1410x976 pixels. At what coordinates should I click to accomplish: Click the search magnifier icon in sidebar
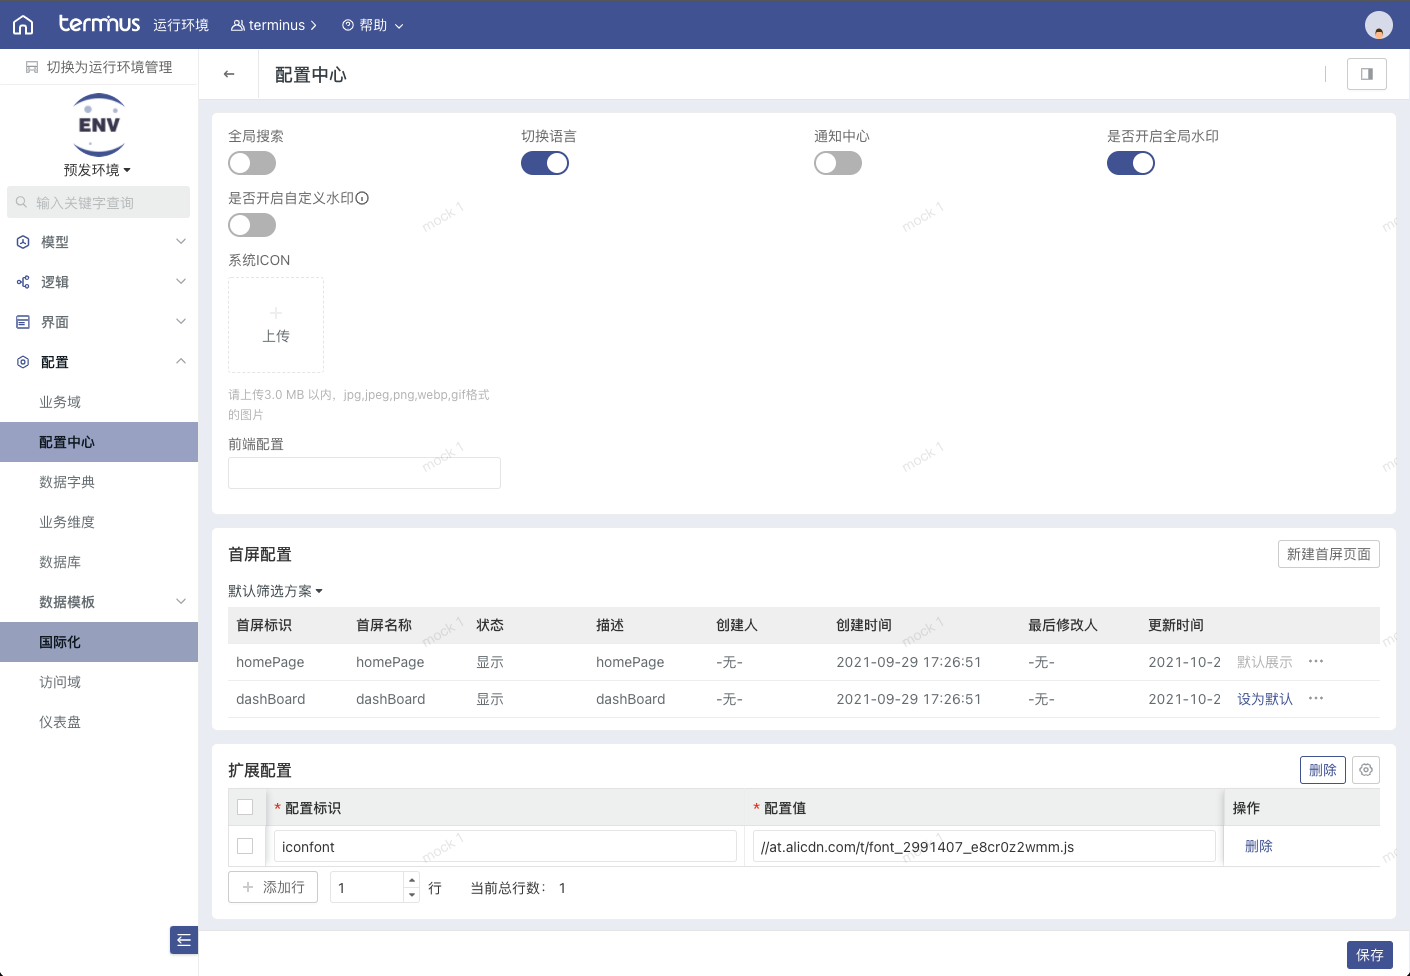pyautogui.click(x=22, y=202)
